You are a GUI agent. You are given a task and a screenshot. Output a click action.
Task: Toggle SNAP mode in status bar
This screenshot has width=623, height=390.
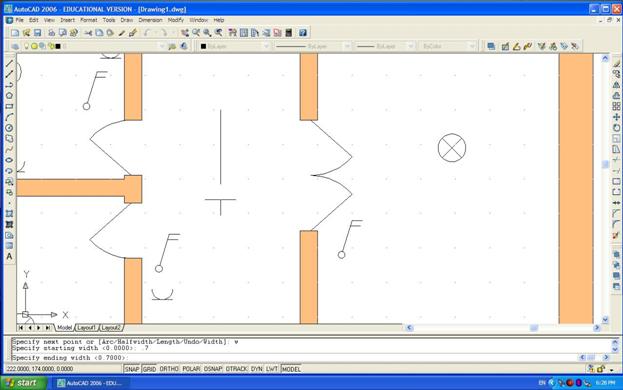132,369
